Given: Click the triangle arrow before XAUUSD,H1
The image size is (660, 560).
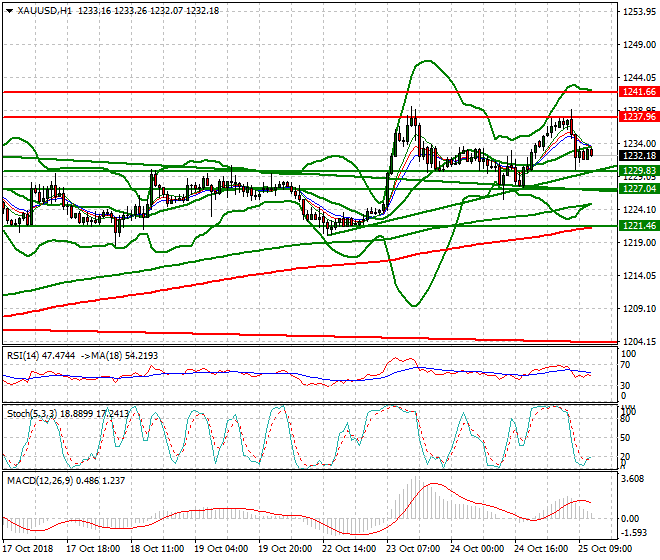Looking at the screenshot, I should [9, 11].
